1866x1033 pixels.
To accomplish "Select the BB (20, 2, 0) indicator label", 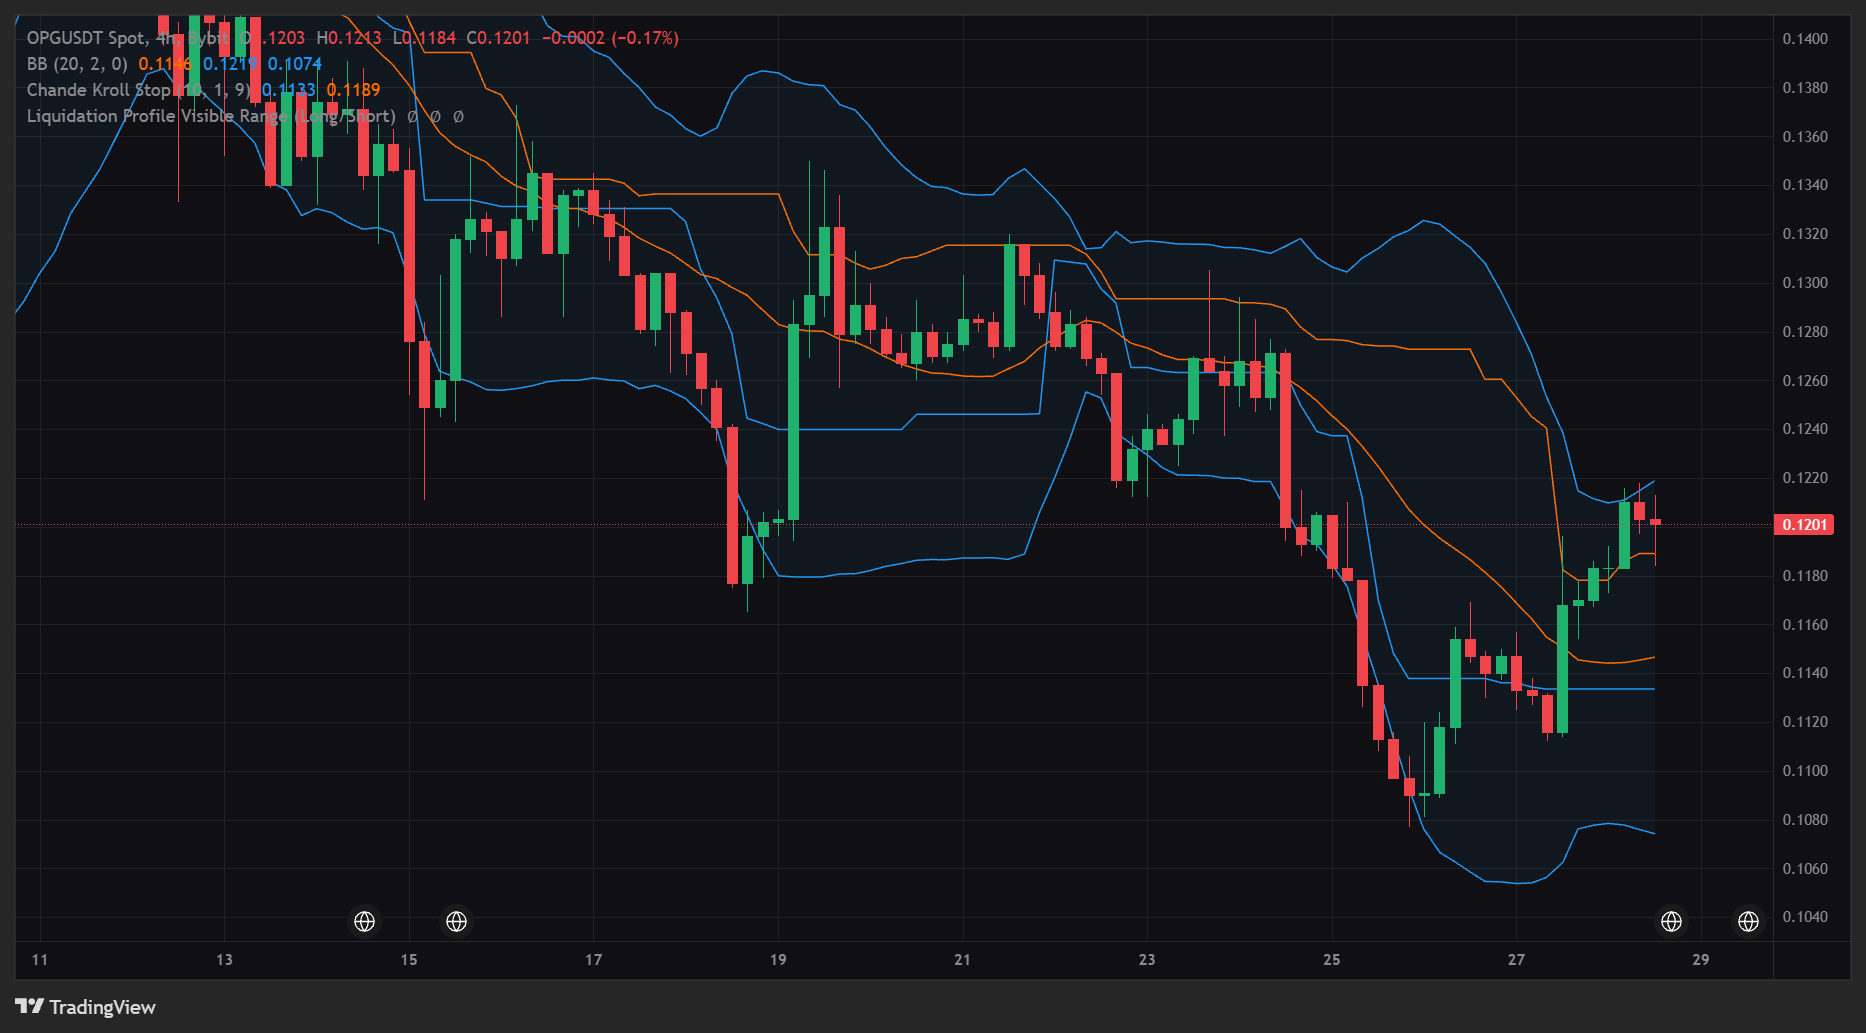I will click(77, 64).
